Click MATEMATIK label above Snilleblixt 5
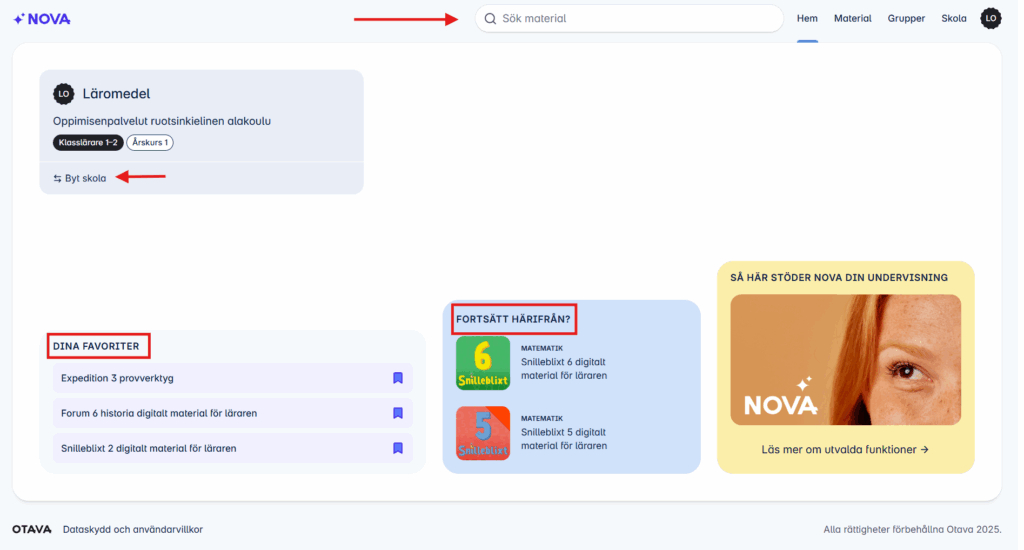Image resolution: width=1024 pixels, height=550 pixels. pos(541,418)
